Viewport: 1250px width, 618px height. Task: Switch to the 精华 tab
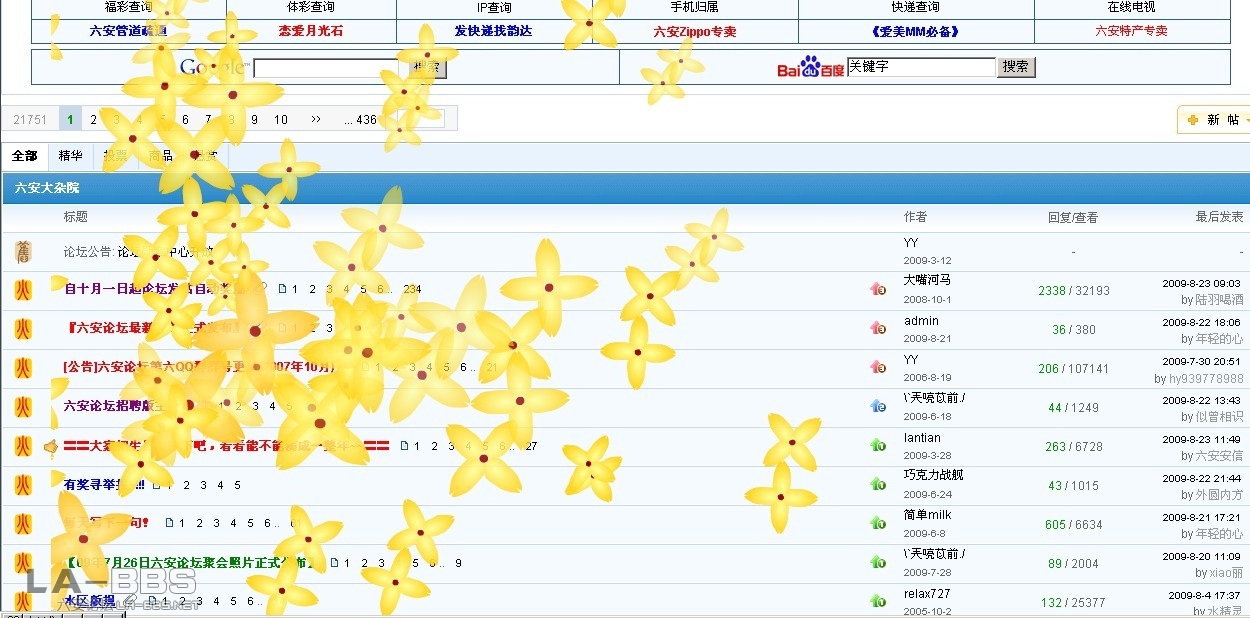70,156
